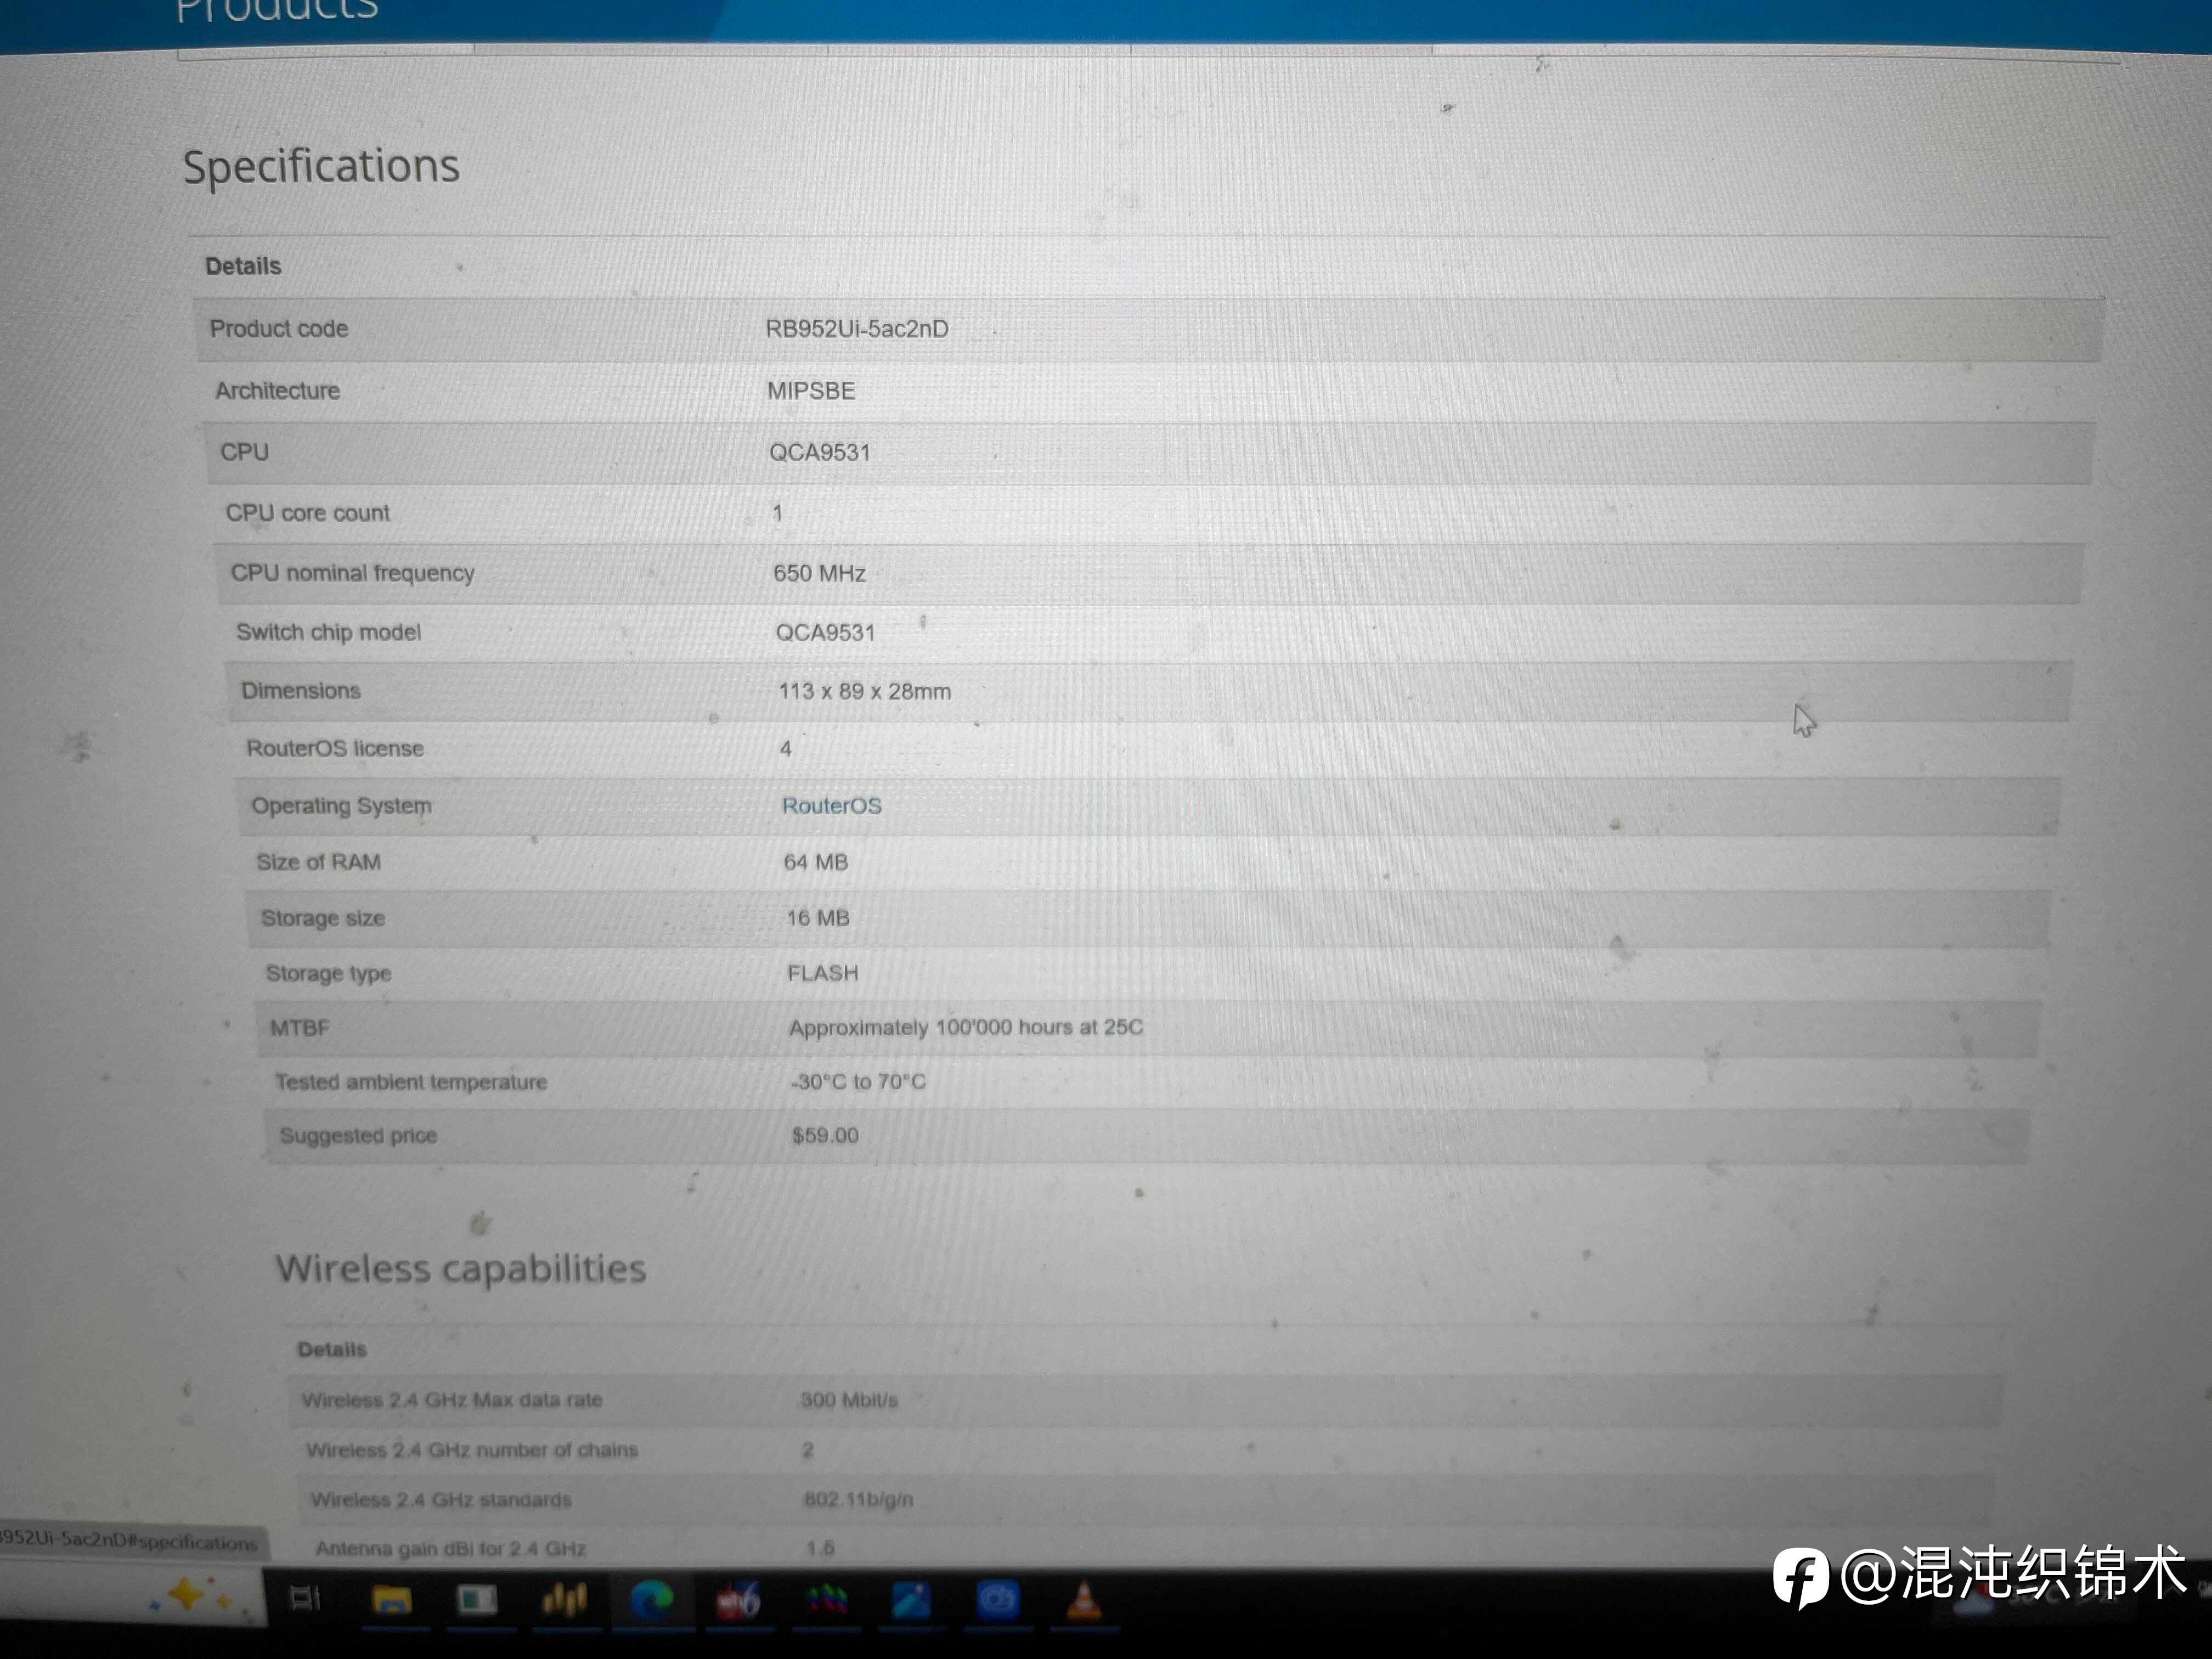Click the 64 MB RAM value
Viewport: 2212px width, 1659px height.
[x=816, y=862]
